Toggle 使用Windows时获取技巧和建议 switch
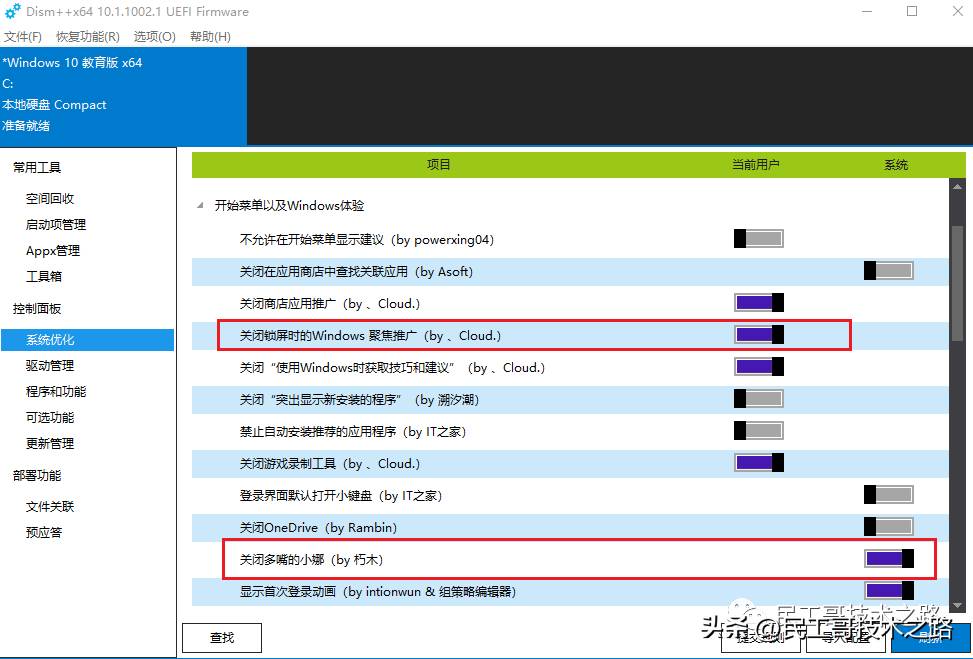The height and width of the screenshot is (659, 973). click(758, 367)
